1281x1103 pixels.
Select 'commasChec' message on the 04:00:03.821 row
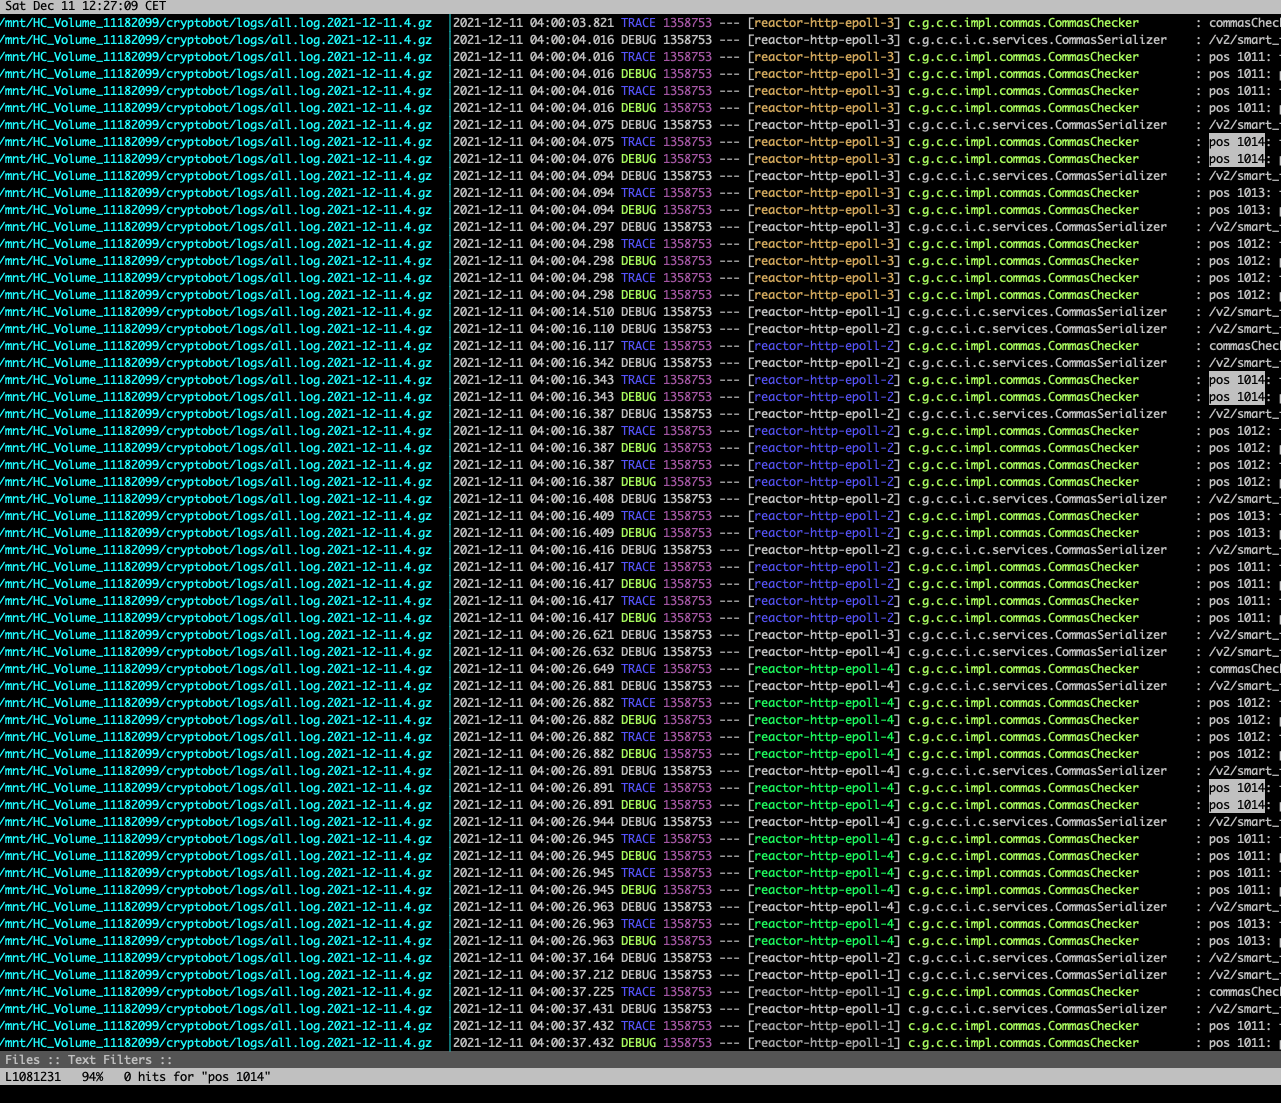pos(1244,23)
